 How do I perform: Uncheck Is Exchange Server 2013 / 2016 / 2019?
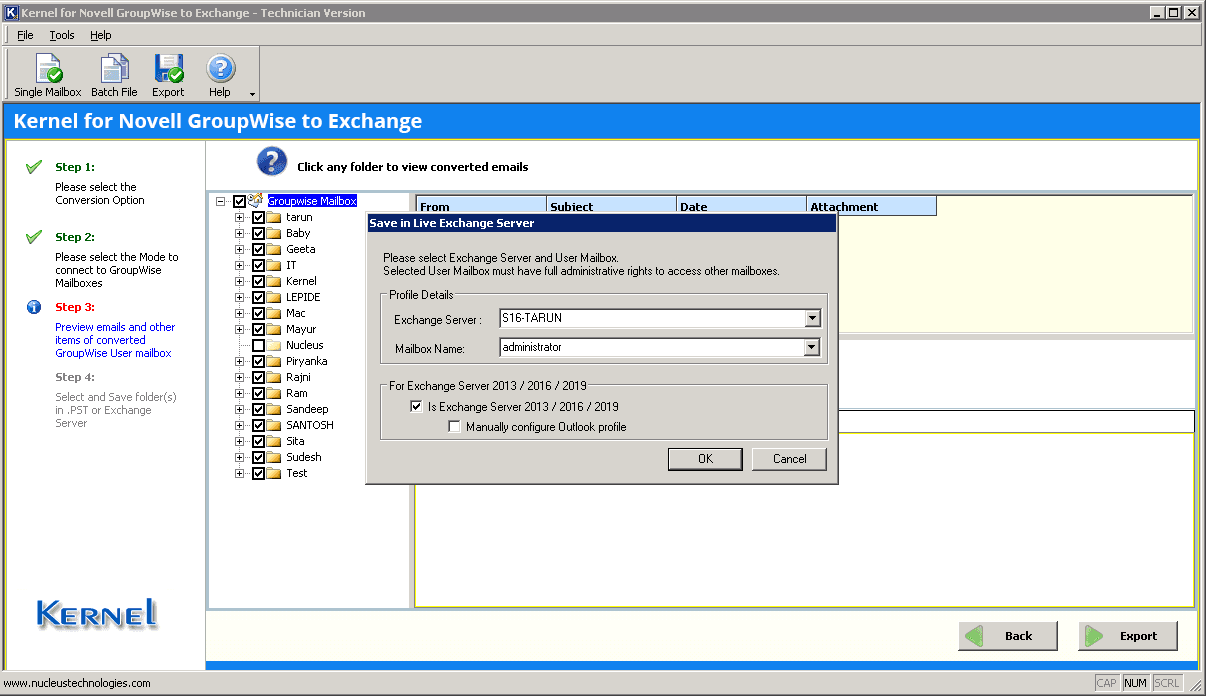click(x=416, y=407)
